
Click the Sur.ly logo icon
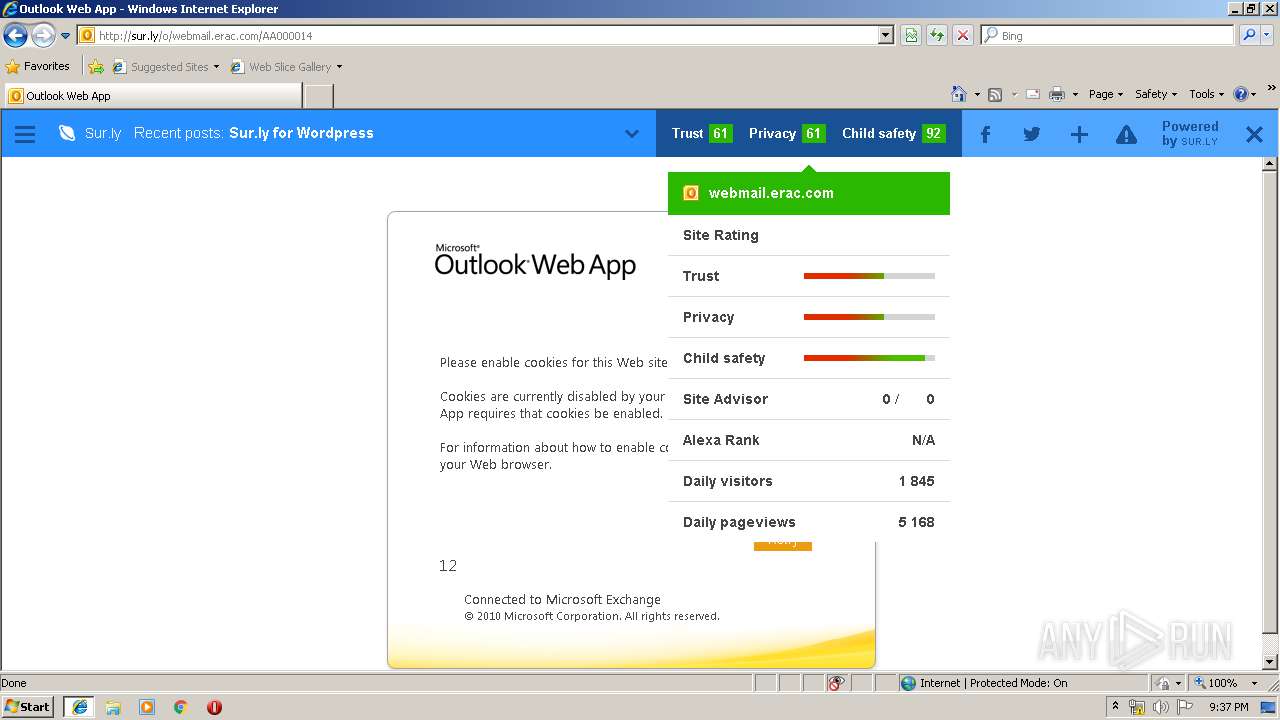click(x=67, y=133)
